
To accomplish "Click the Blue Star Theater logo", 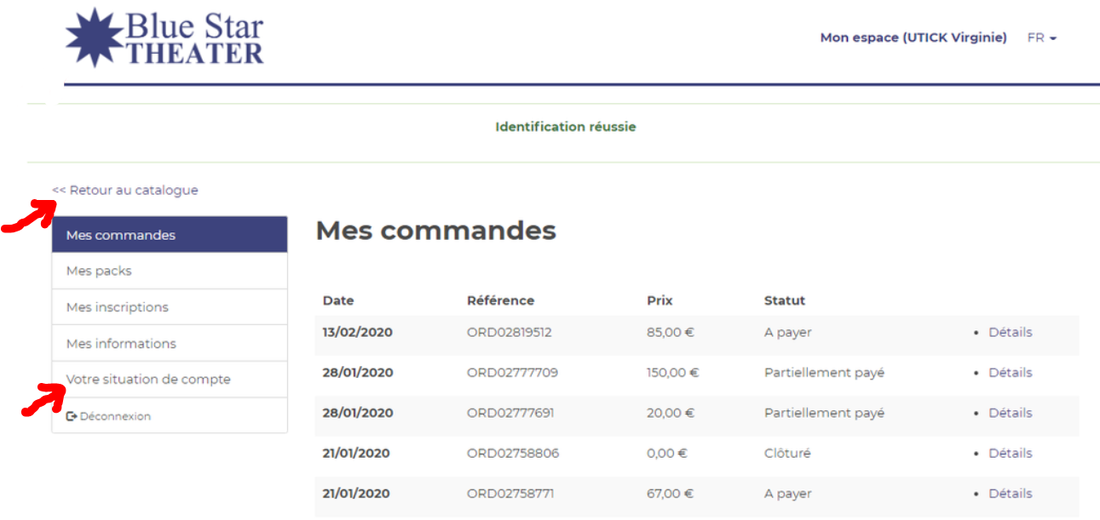I will [165, 37].
